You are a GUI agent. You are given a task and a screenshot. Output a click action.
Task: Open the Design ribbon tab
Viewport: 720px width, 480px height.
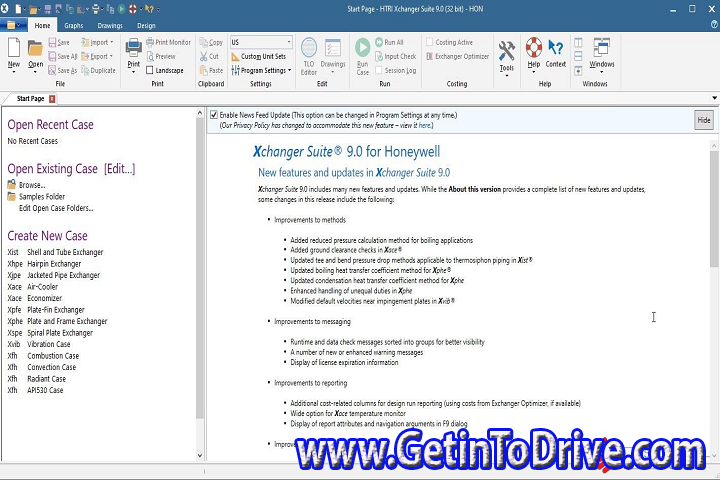pos(146,26)
